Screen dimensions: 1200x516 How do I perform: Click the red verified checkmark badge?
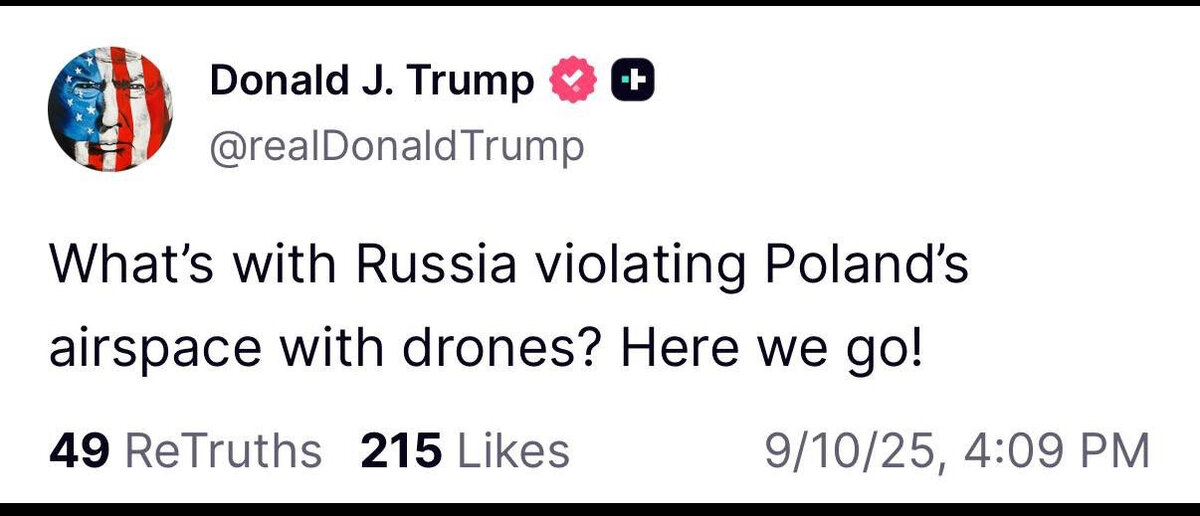tap(572, 80)
